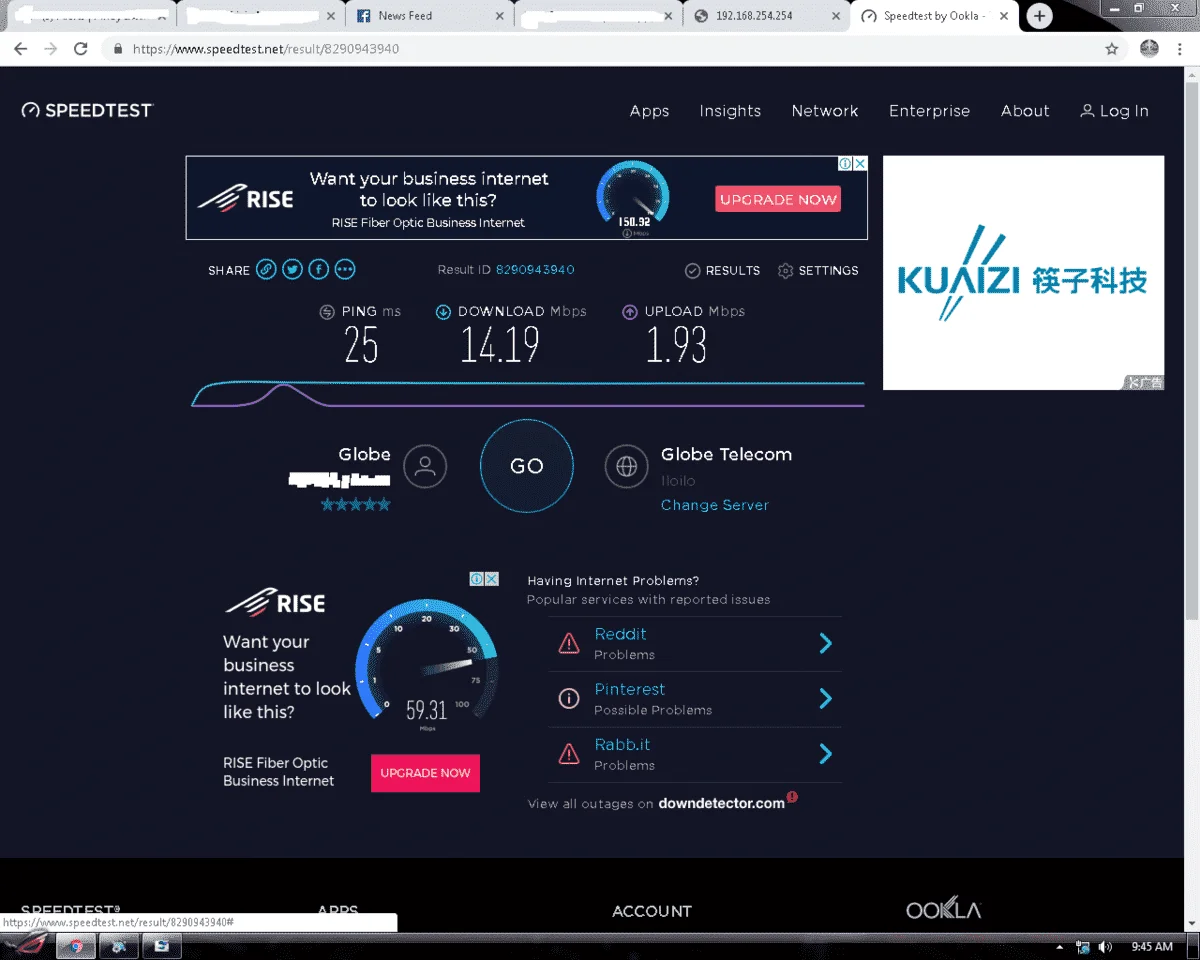Click UPGRADE NOW in top banner
This screenshot has height=960, width=1200.
778,199
